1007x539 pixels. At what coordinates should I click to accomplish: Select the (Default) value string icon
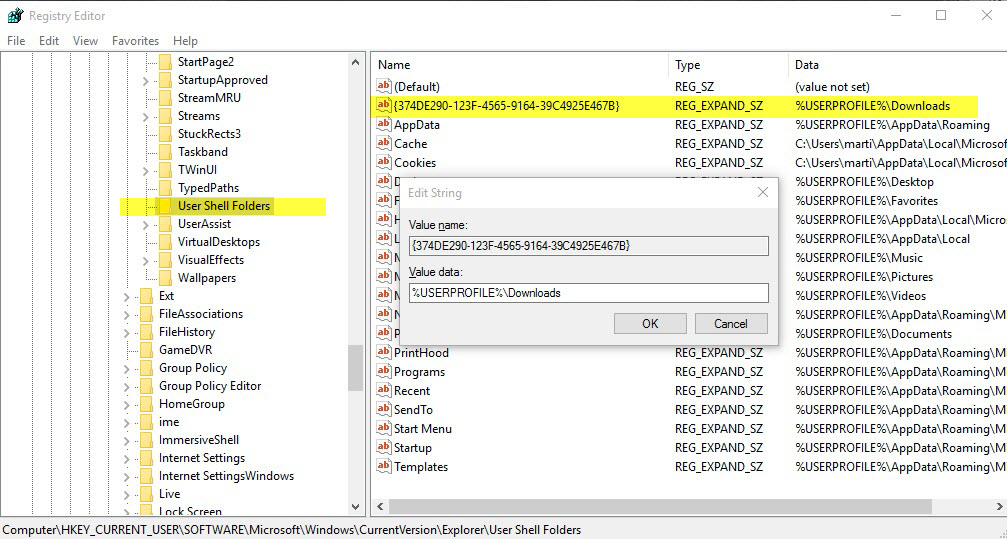coord(383,86)
